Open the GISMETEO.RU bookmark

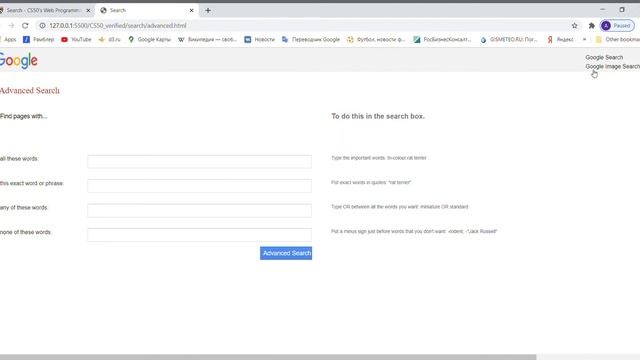coord(509,40)
